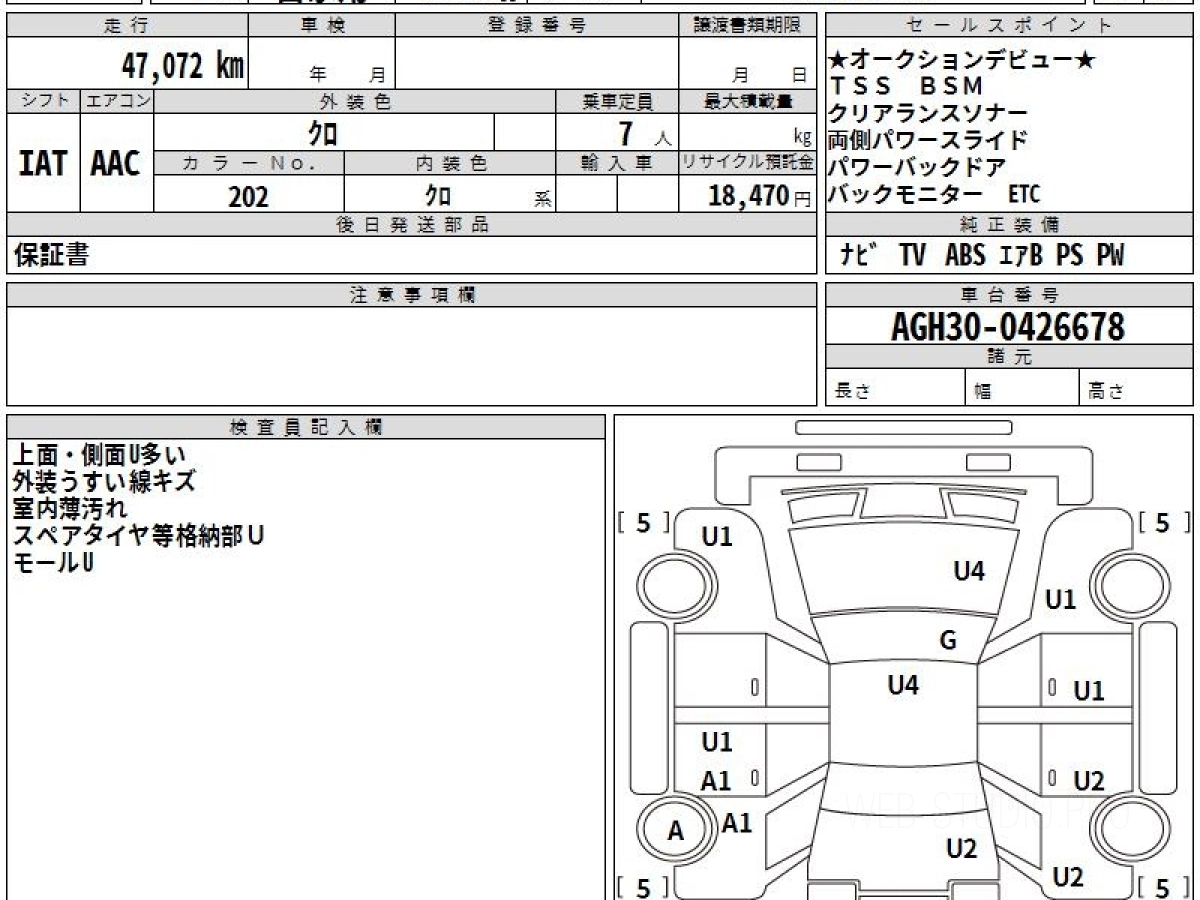Screen dimensions: 1200x900
Task: Select the ナビ TV ABS equipment line
Action: pos(981,255)
